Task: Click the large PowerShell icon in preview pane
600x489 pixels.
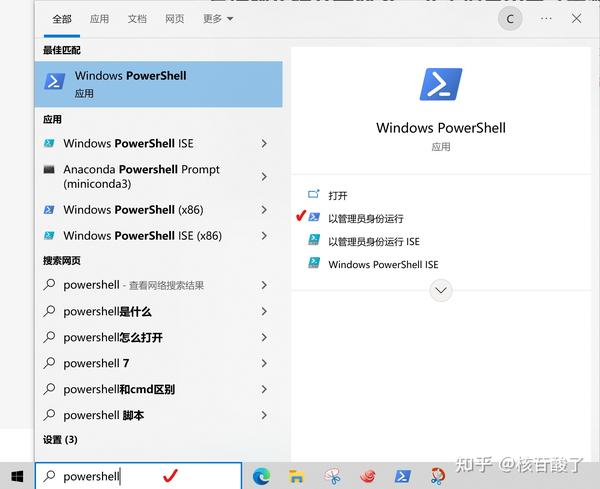Action: [x=441, y=84]
